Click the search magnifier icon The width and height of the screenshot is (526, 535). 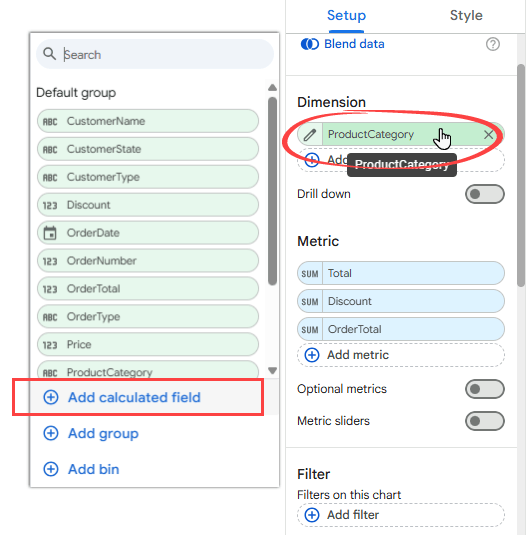[49, 54]
